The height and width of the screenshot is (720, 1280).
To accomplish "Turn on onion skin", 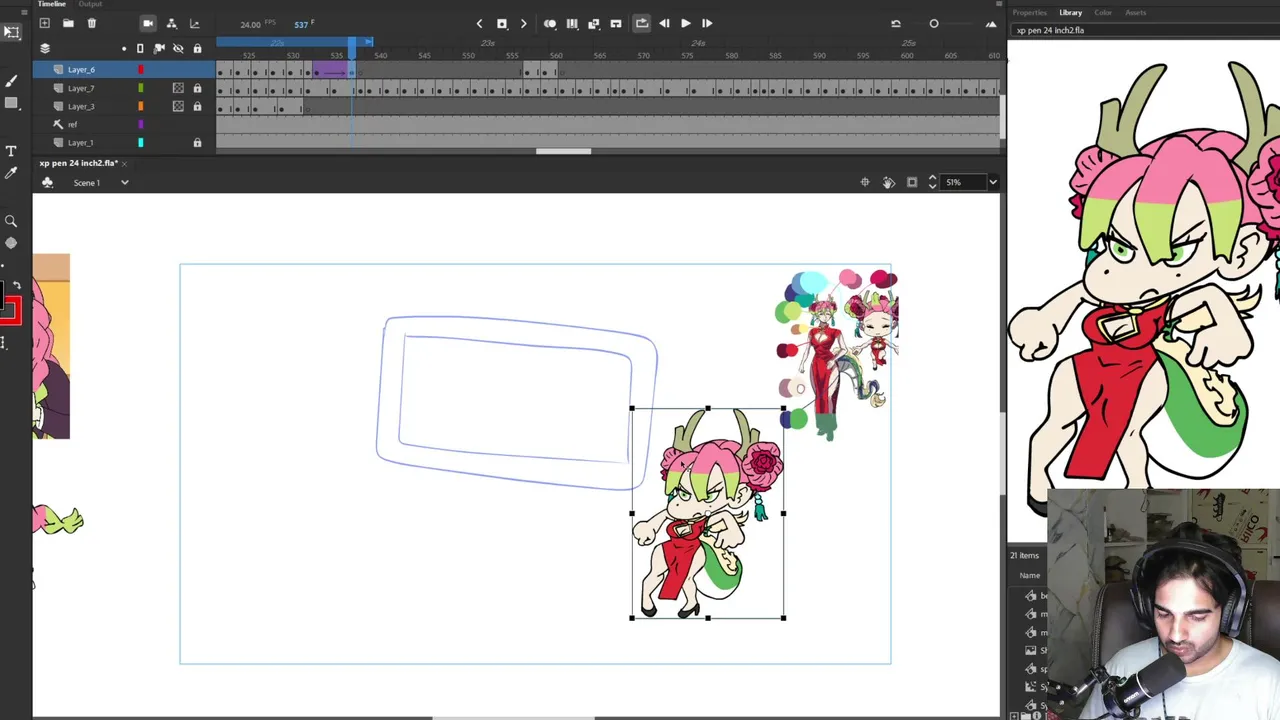I will tap(550, 23).
